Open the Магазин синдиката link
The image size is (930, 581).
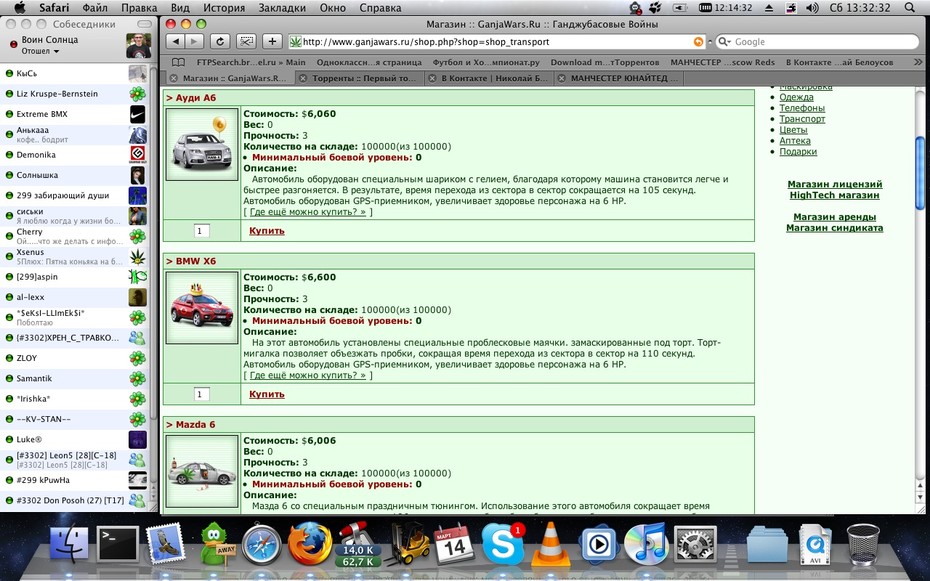point(835,228)
